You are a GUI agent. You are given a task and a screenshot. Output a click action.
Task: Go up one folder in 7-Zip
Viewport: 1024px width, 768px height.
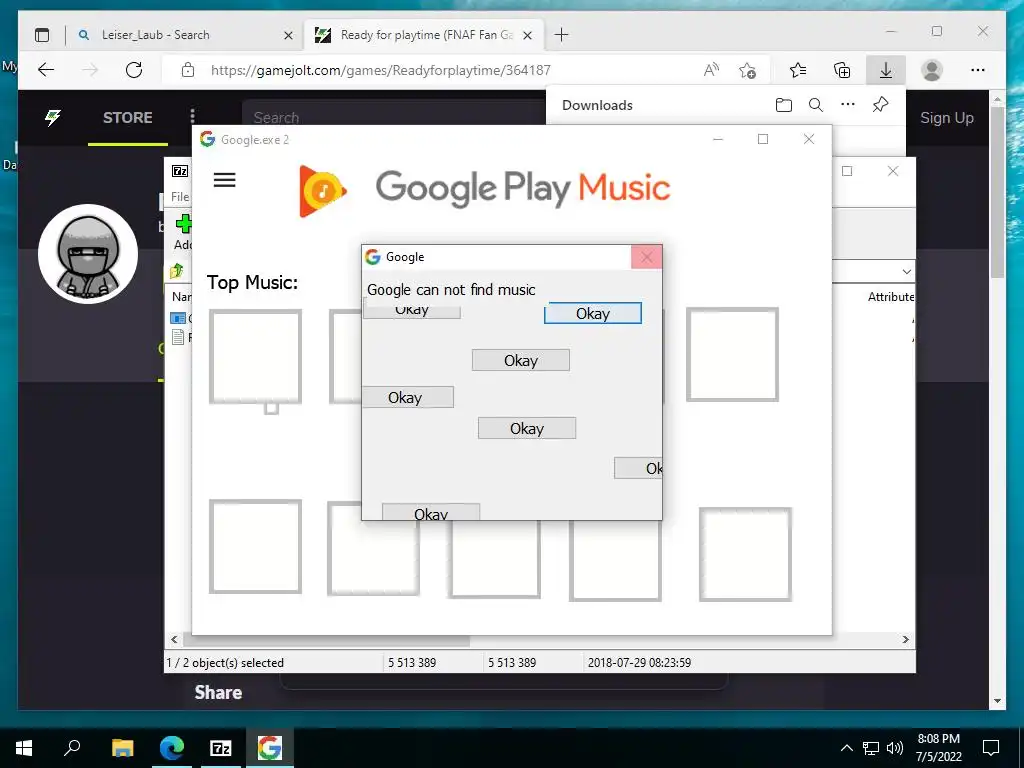click(177, 271)
